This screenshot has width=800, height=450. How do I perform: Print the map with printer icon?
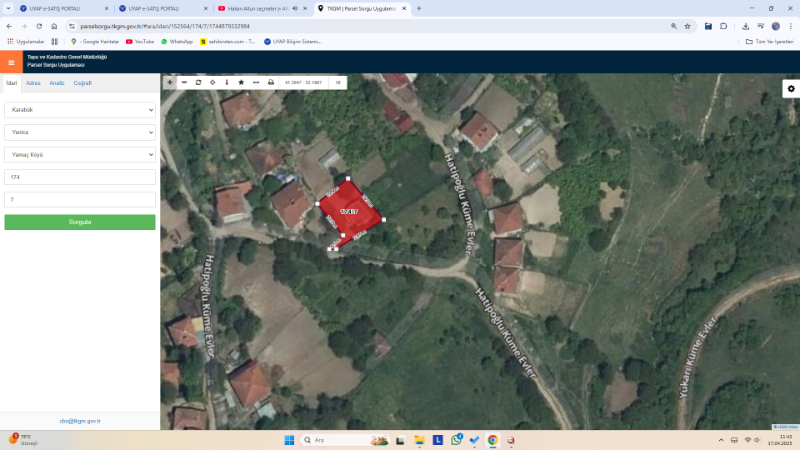[x=271, y=82]
